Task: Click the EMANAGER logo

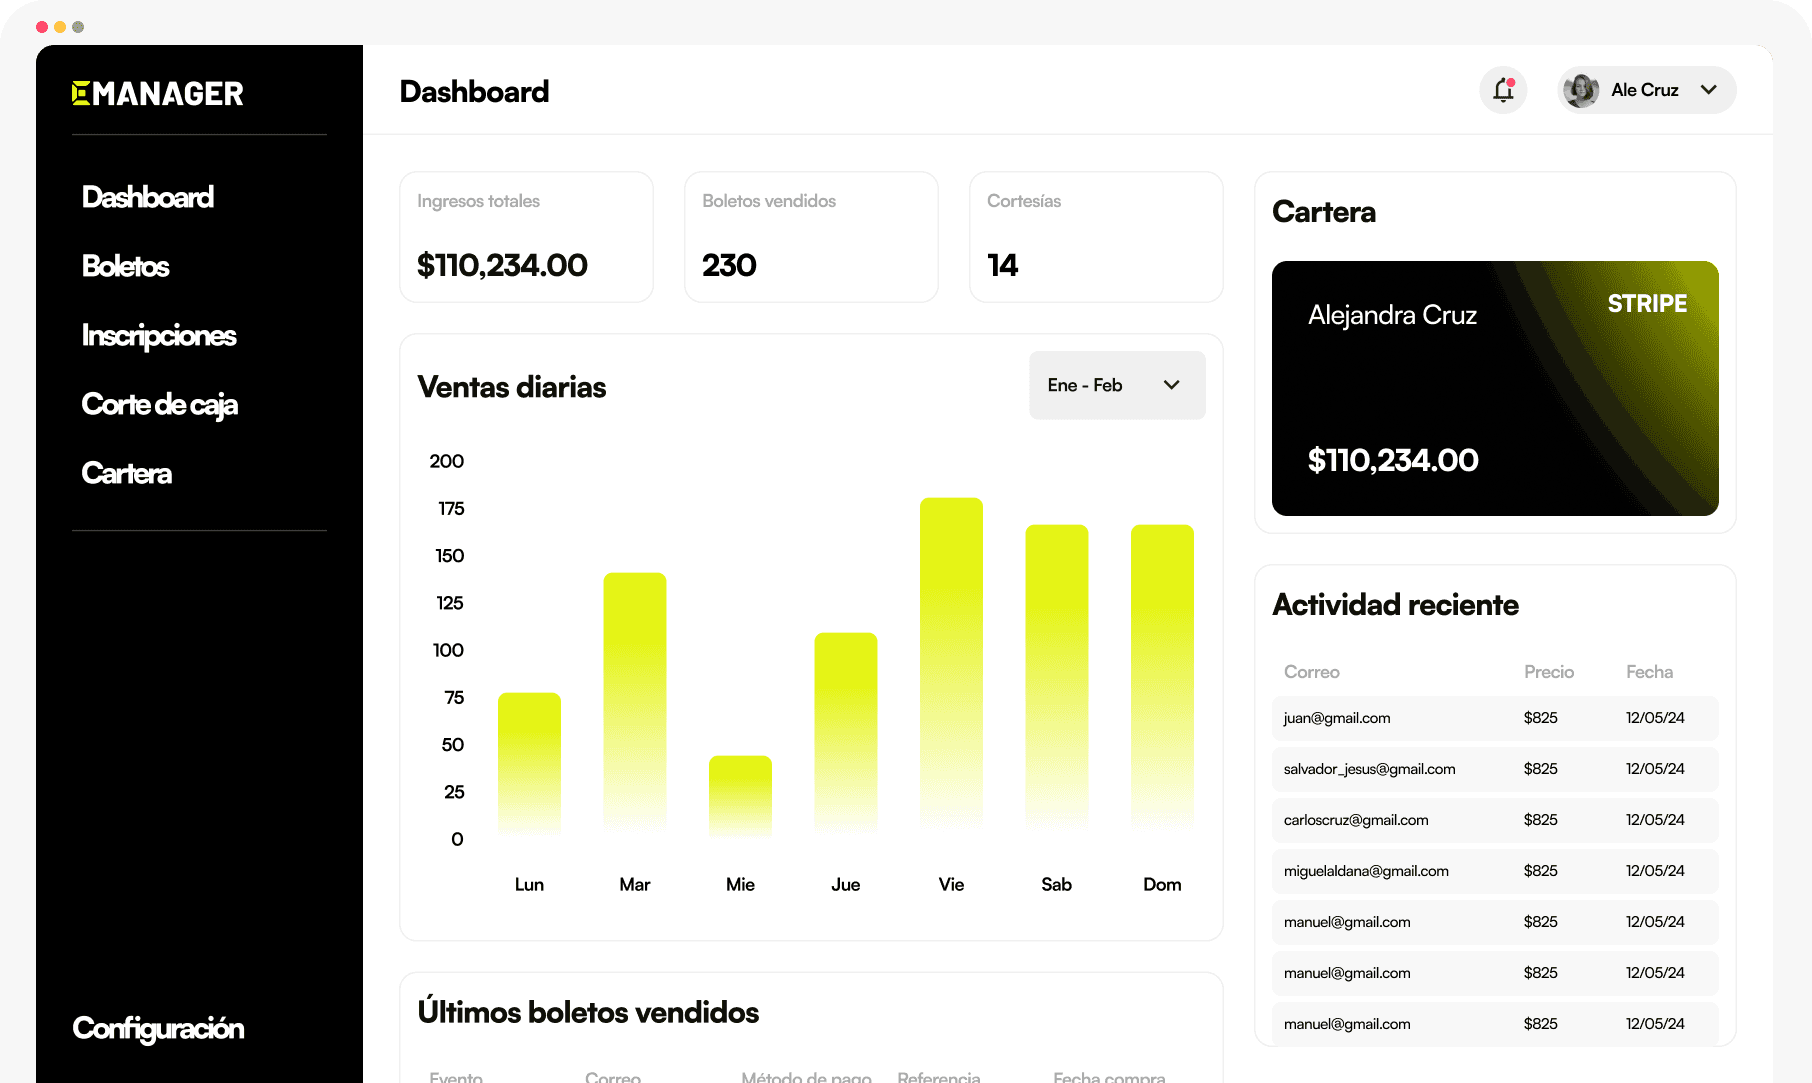Action: (157, 92)
